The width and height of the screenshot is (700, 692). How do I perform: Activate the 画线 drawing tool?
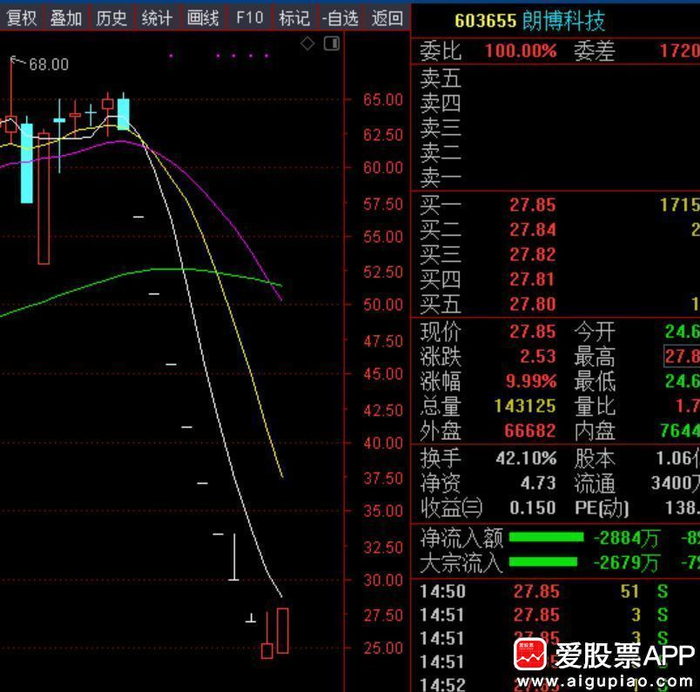[x=203, y=18]
